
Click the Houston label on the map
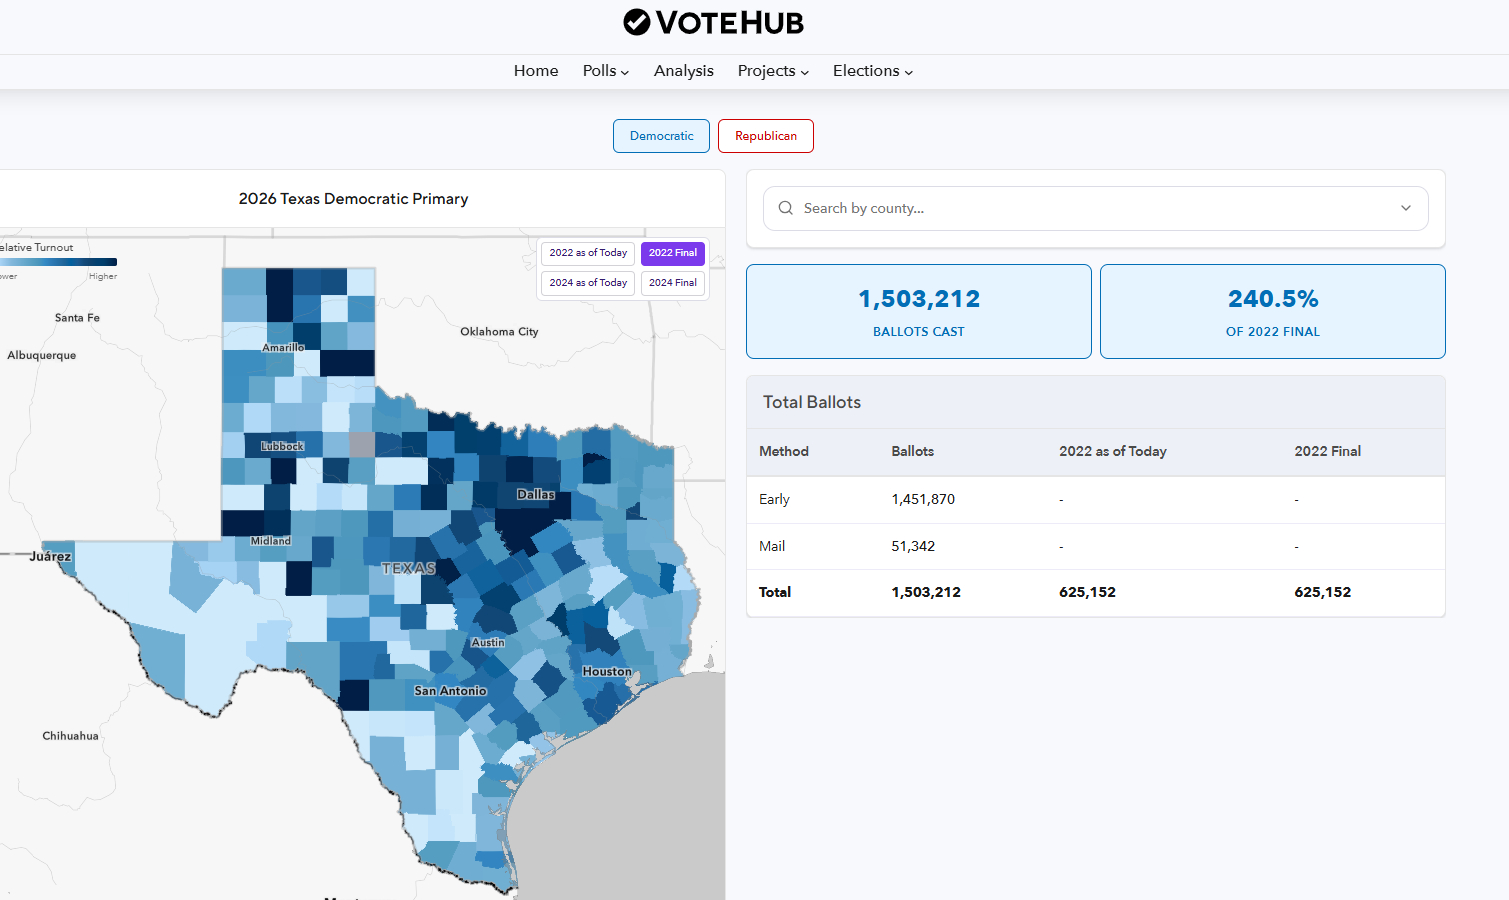pyautogui.click(x=606, y=671)
